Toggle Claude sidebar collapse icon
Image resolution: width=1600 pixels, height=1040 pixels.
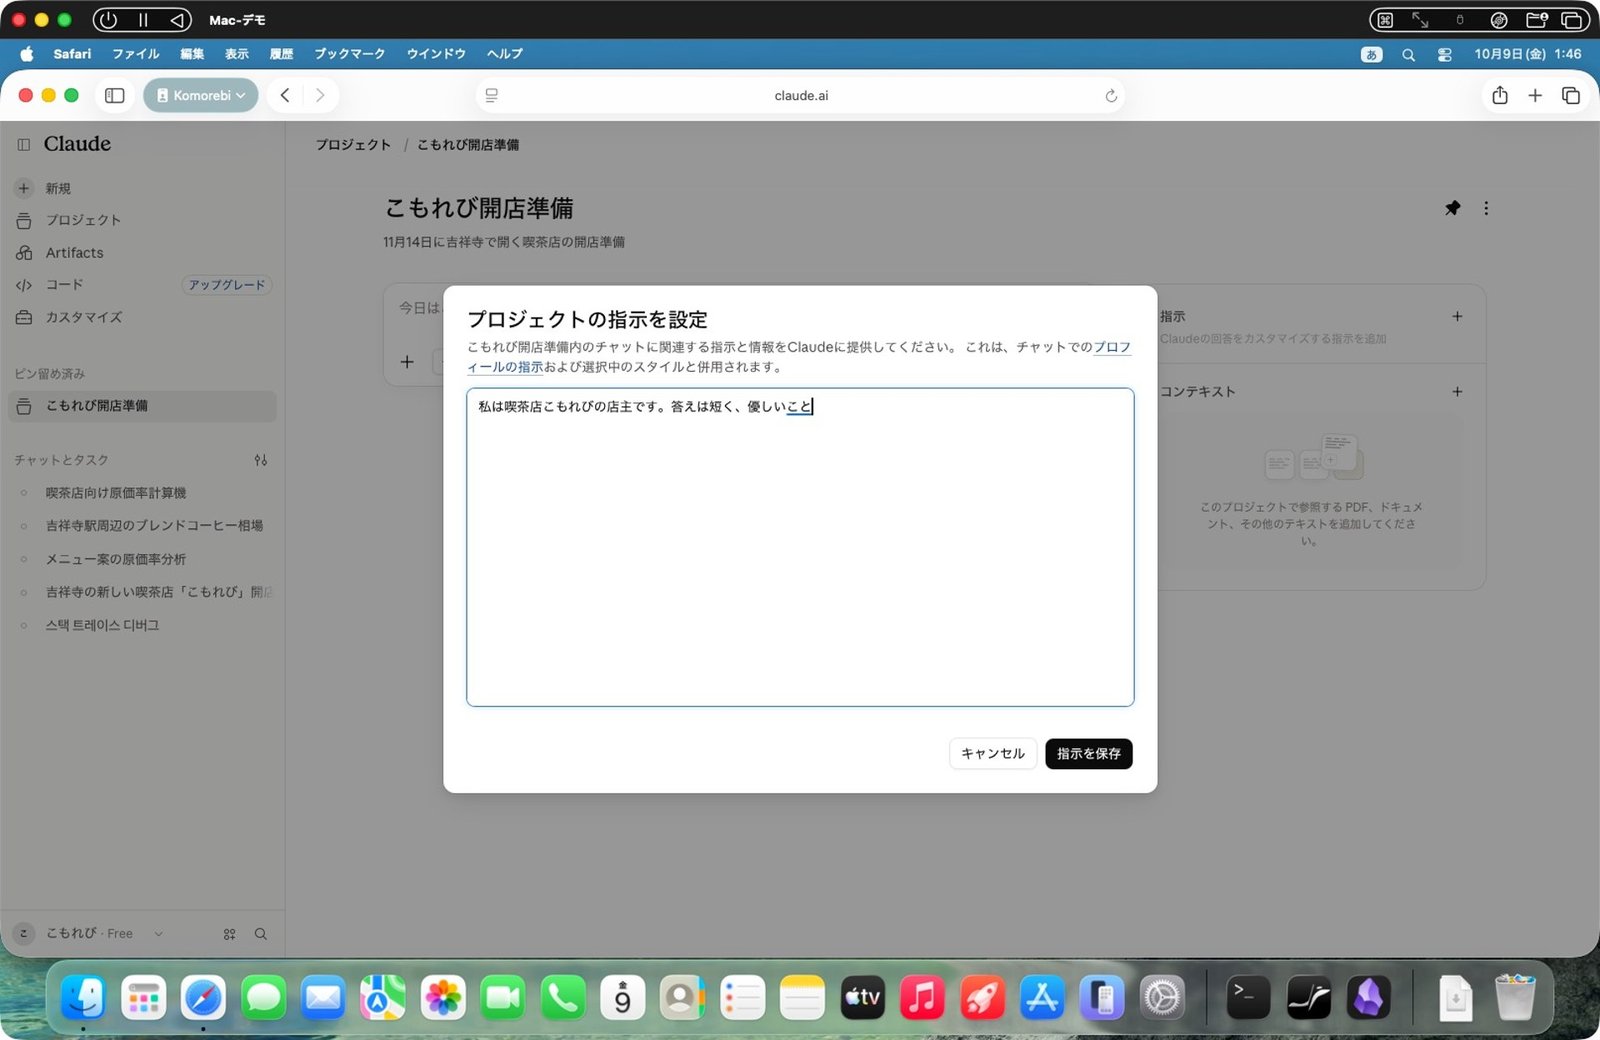(24, 144)
